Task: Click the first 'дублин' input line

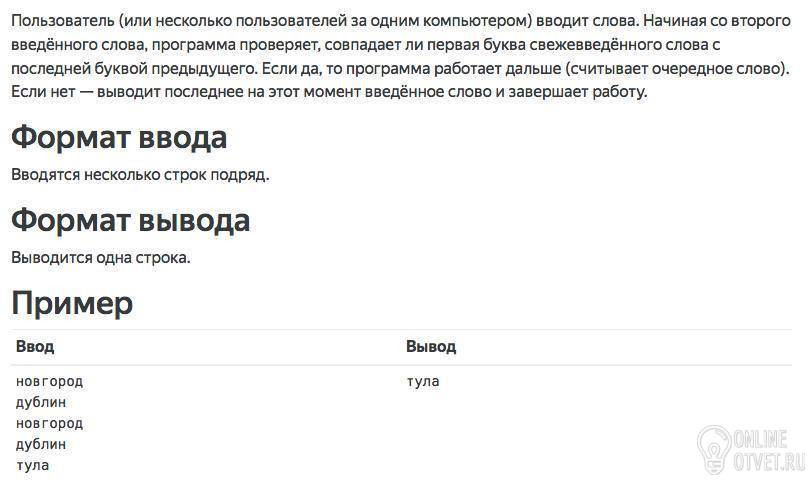Action: tap(41, 402)
